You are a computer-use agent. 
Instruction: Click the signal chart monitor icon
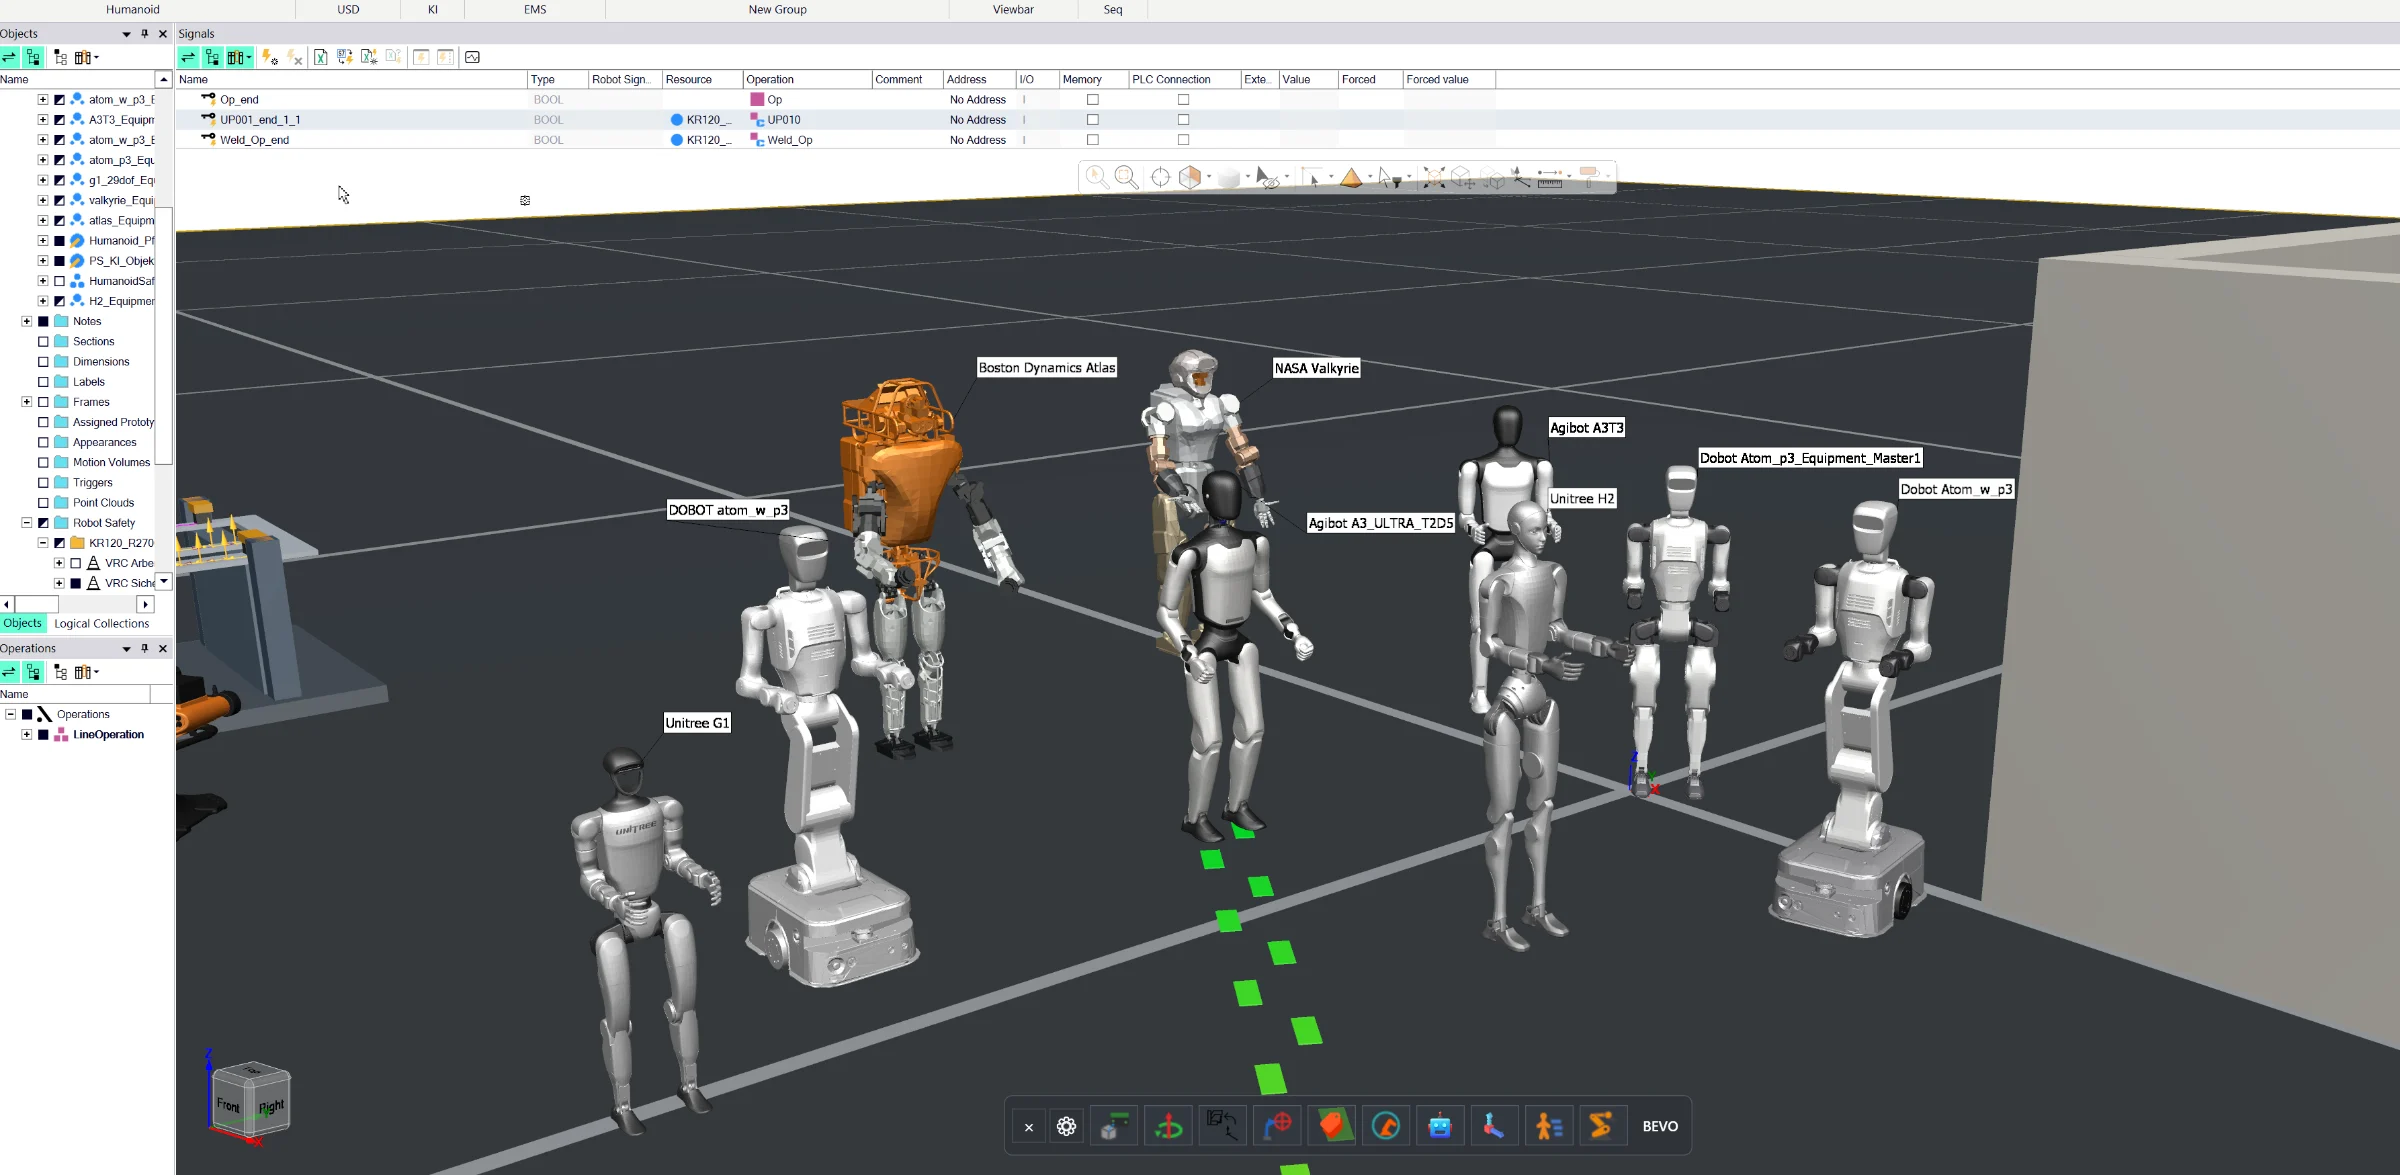(x=472, y=57)
